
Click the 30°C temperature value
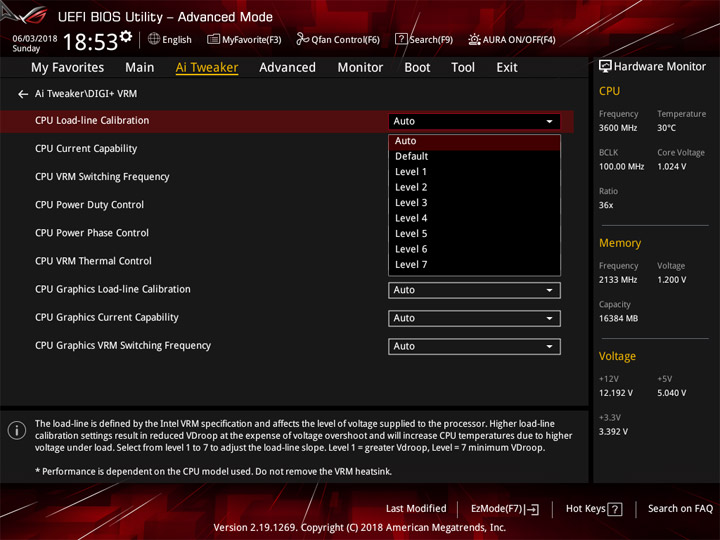[x=666, y=128]
